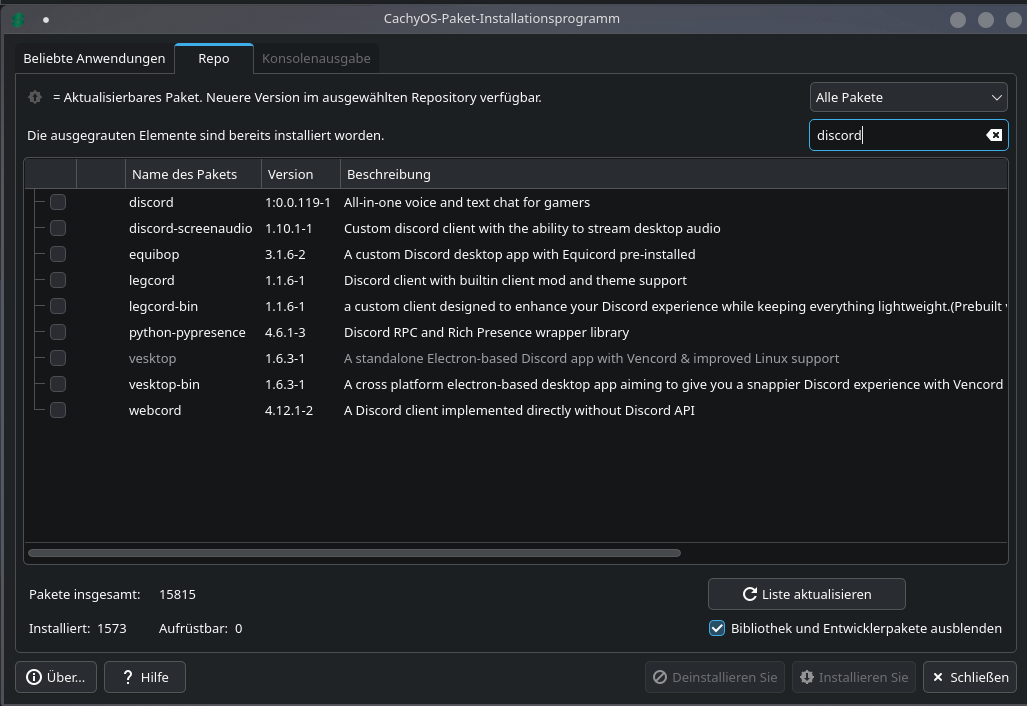Open the Über info dialog
This screenshot has height=706, width=1027.
click(x=56, y=677)
